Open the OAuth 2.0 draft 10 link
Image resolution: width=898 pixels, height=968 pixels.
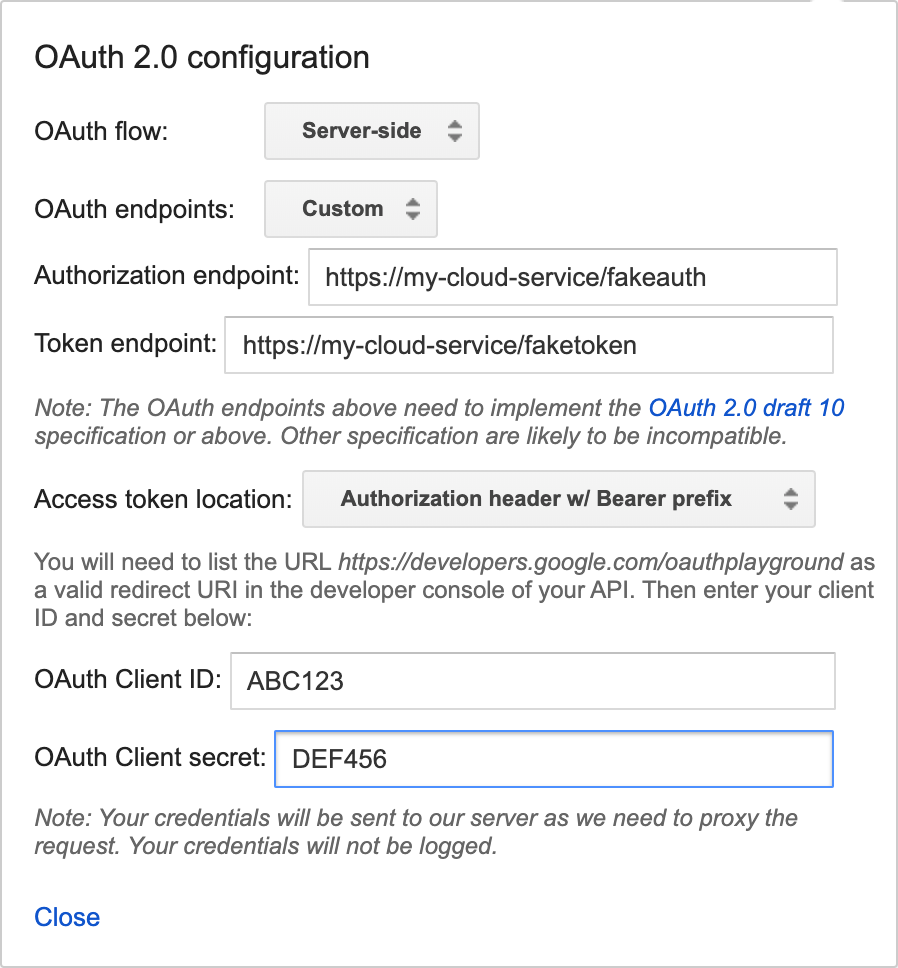pos(746,408)
